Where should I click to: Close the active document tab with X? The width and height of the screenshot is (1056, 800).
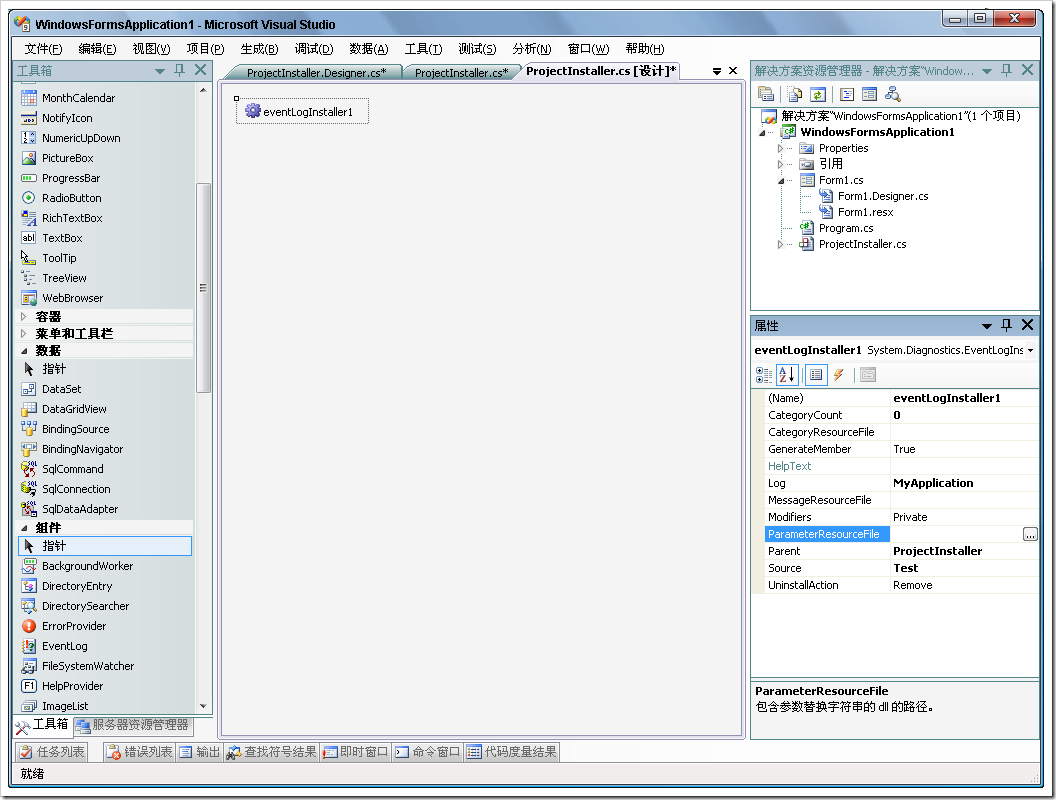pos(733,71)
